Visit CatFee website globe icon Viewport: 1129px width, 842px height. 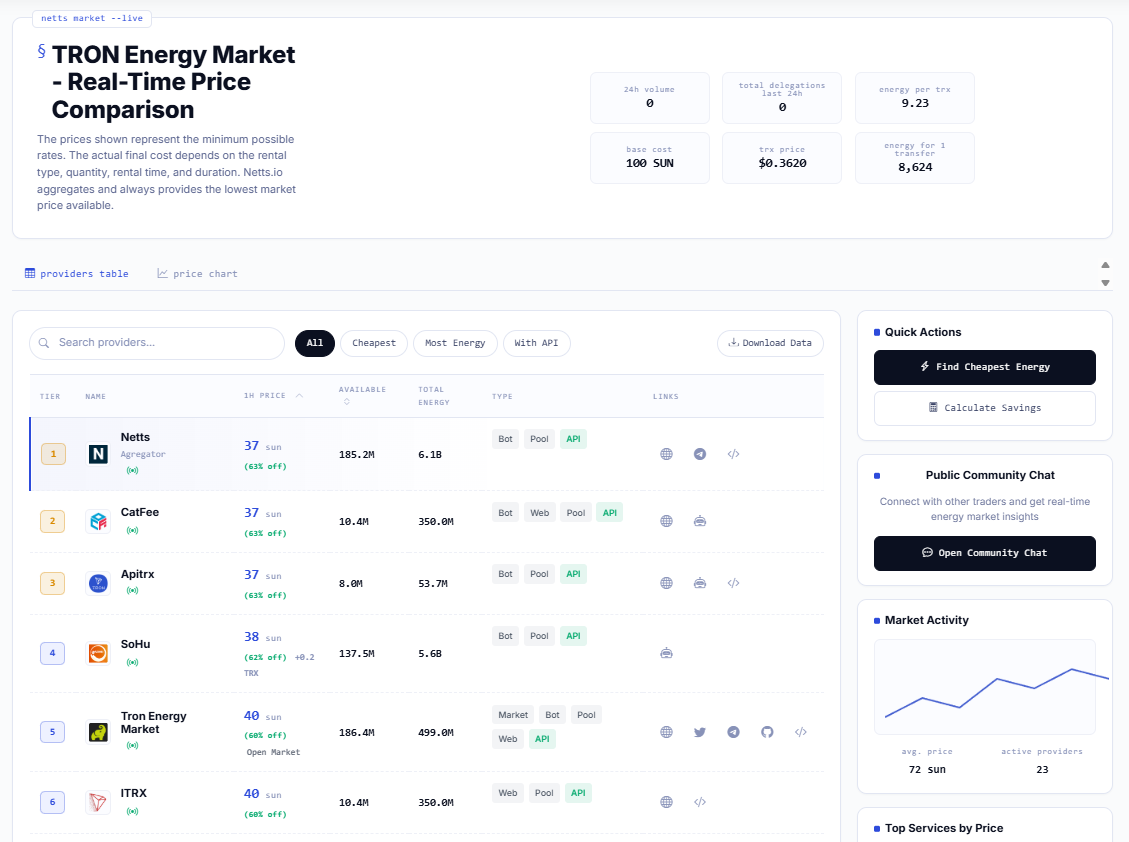tap(667, 521)
